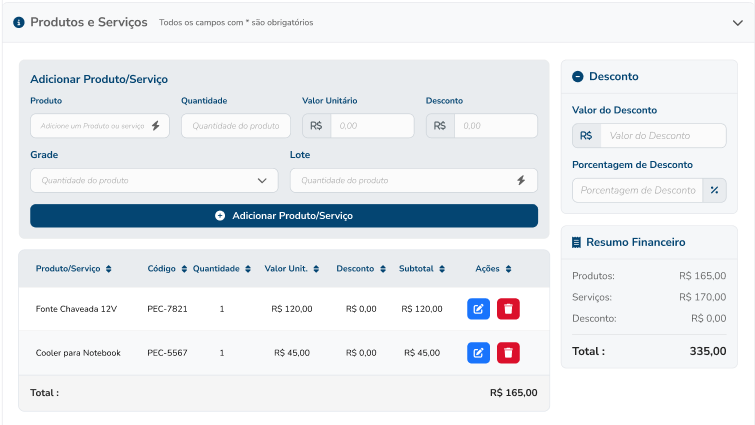Click the Valor do Desconto input
This screenshot has width=755, height=425.
662,136
